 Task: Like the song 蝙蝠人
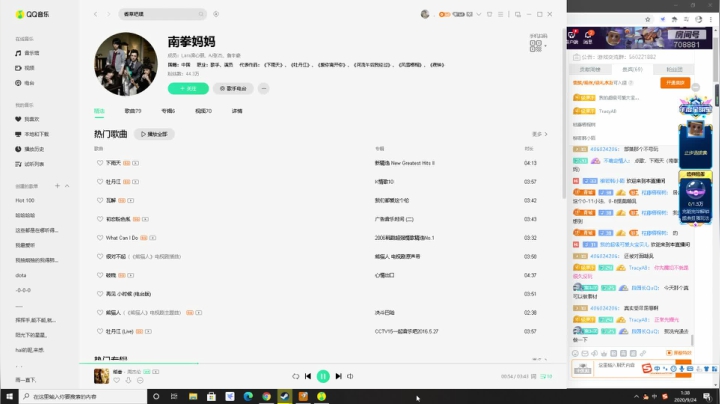[x=100, y=313]
